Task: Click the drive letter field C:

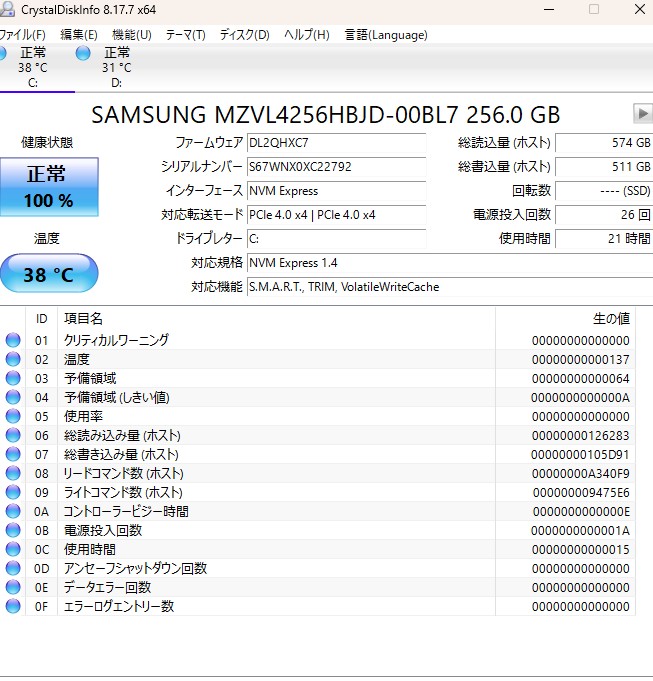Action: (x=336, y=238)
